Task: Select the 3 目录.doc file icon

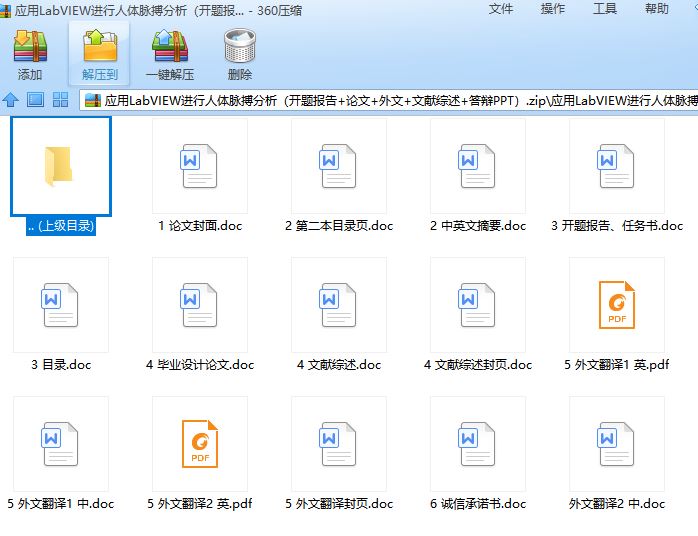Action: pyautogui.click(x=60, y=305)
